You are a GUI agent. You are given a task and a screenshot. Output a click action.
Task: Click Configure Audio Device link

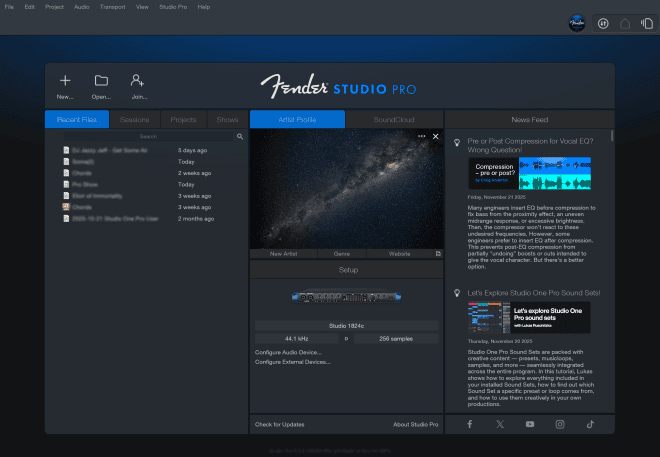tap(291, 353)
